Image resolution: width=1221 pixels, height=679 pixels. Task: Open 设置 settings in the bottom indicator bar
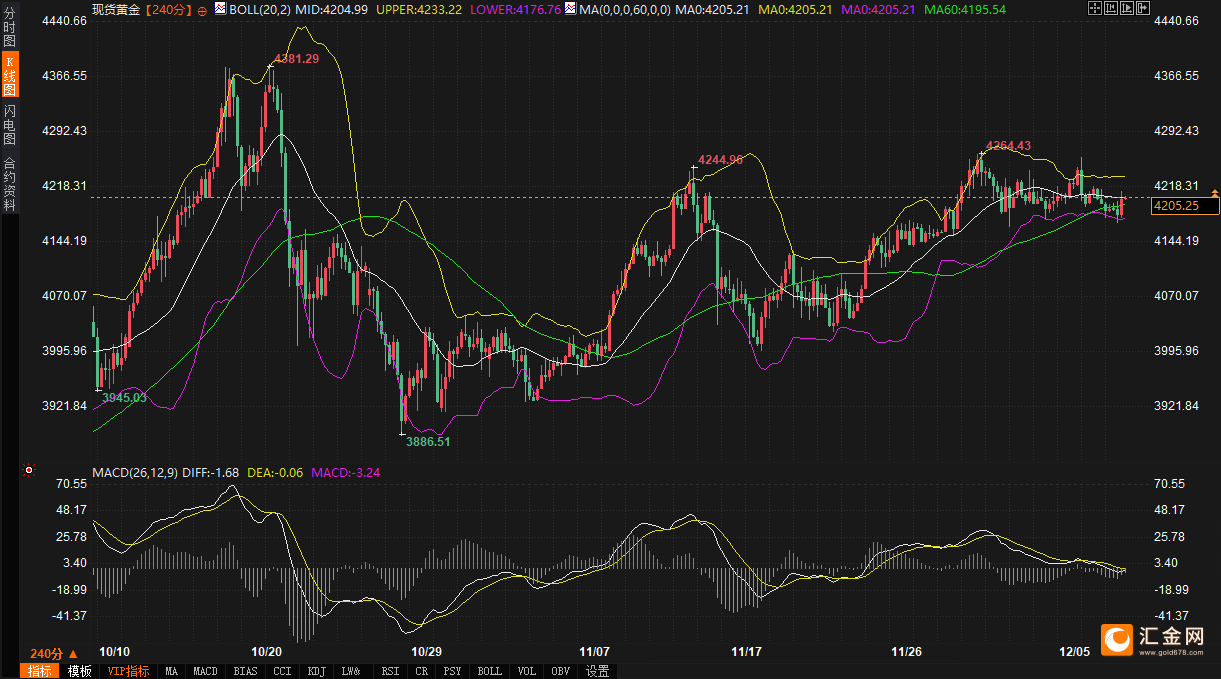tap(598, 671)
